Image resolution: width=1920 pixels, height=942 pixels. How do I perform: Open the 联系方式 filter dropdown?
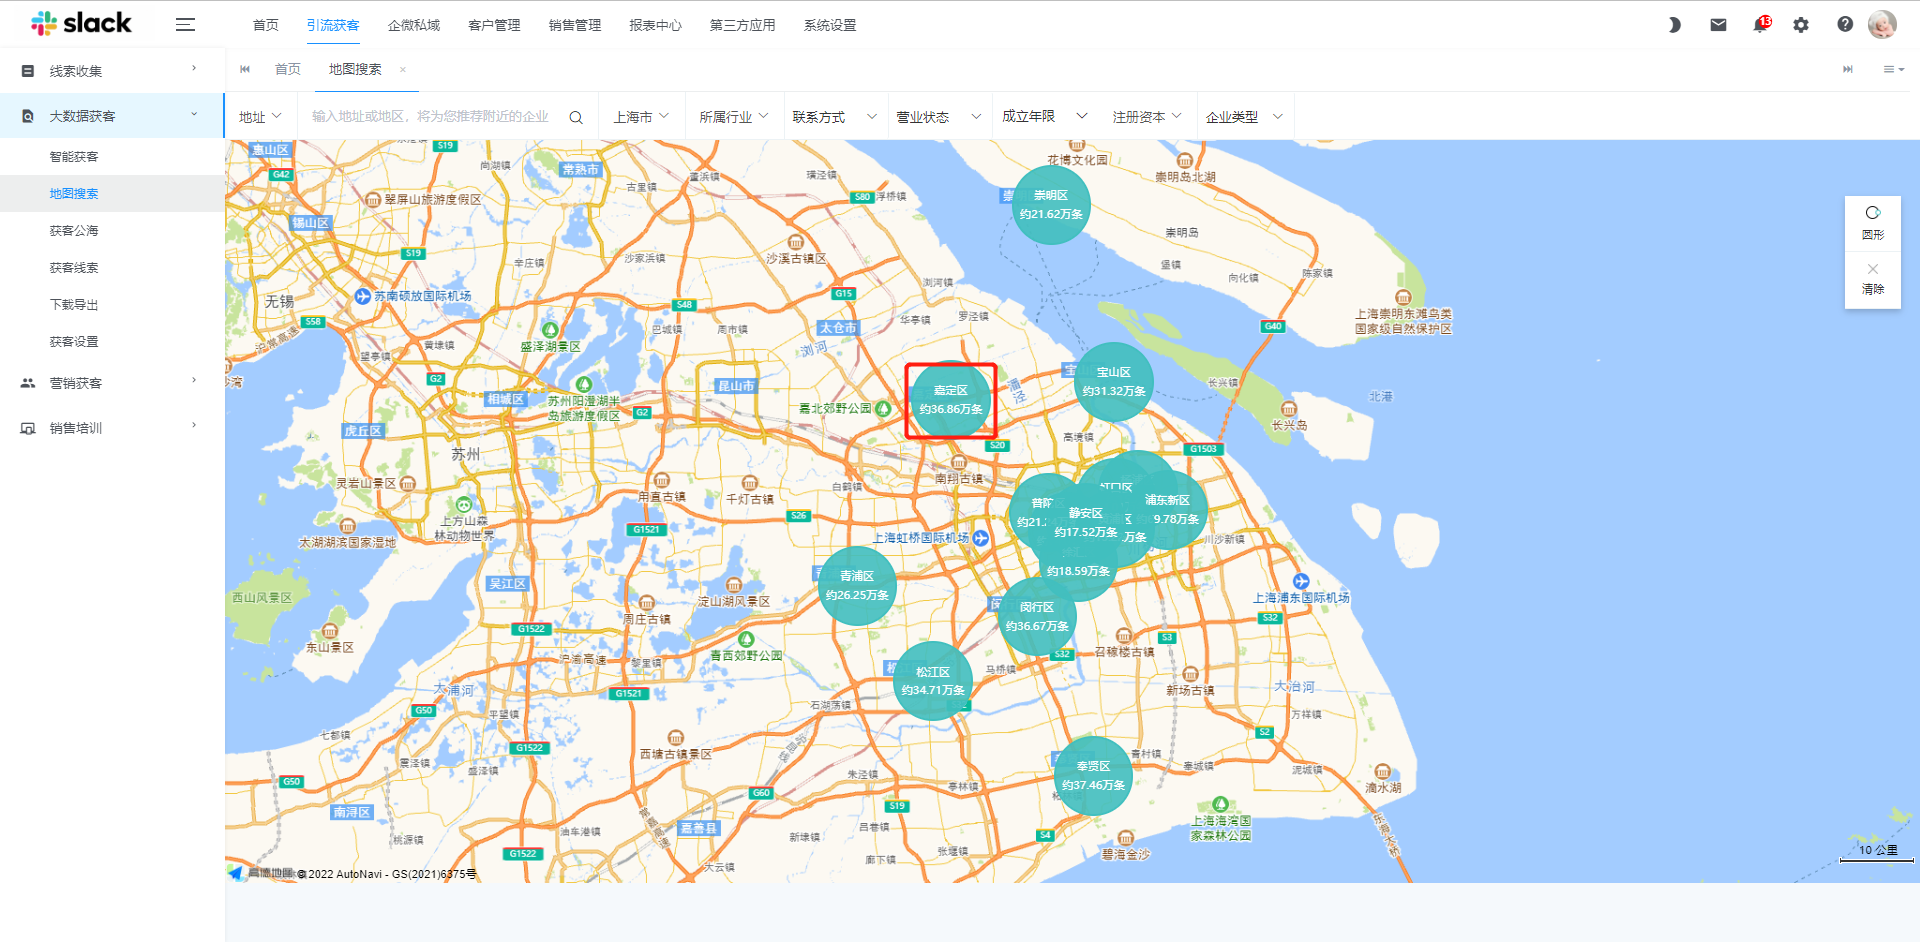(835, 117)
